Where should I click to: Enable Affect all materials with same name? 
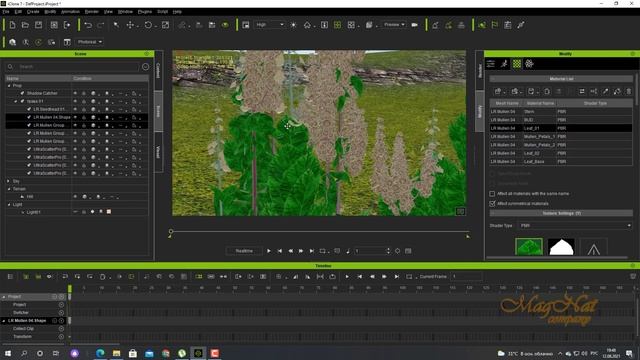(492, 193)
